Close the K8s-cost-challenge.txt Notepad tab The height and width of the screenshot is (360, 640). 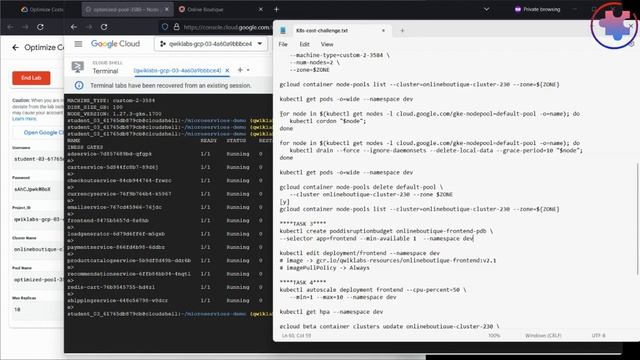pos(383,31)
